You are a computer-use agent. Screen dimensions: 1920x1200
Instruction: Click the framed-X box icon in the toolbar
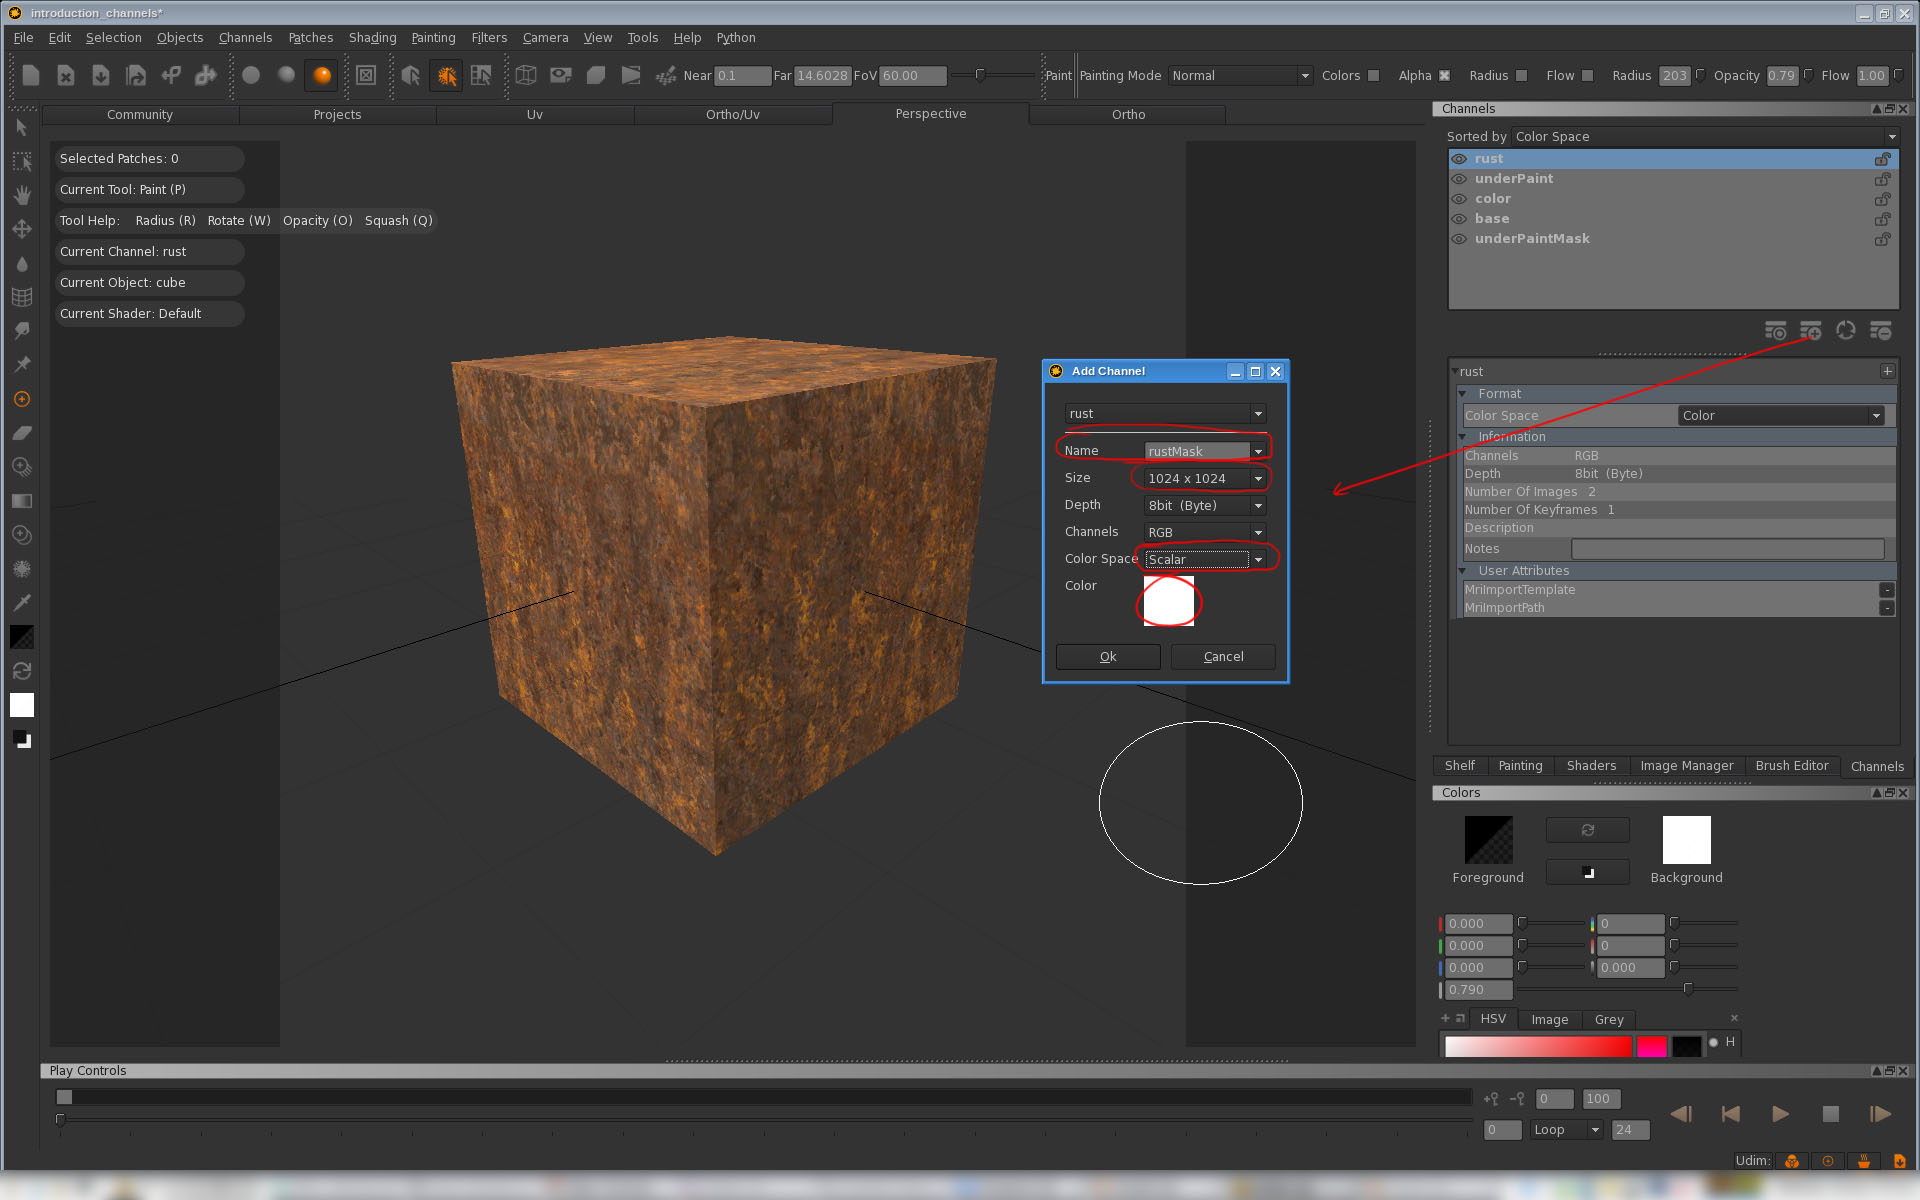pos(366,75)
